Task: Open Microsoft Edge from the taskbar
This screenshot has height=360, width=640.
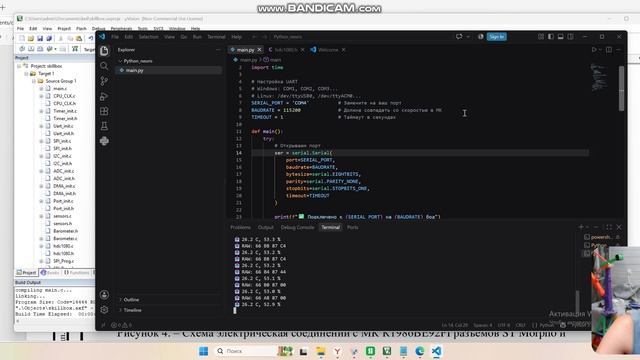Action: [420, 351]
